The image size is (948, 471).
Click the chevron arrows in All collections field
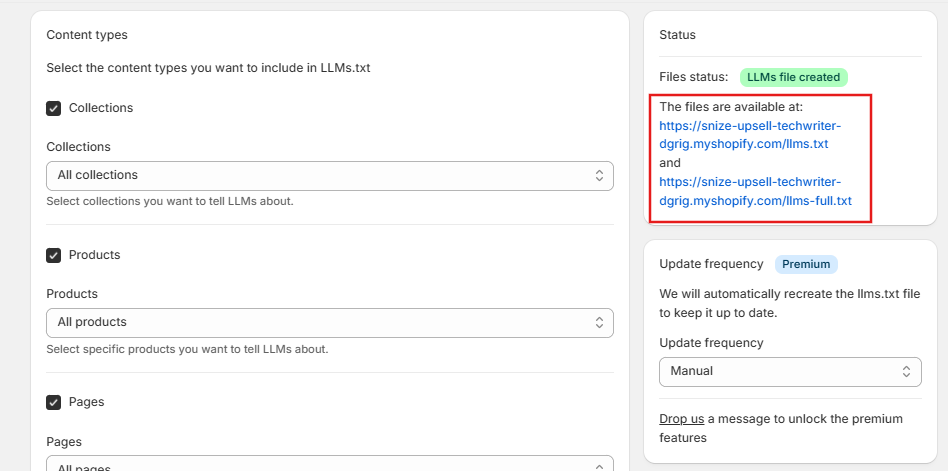point(599,175)
